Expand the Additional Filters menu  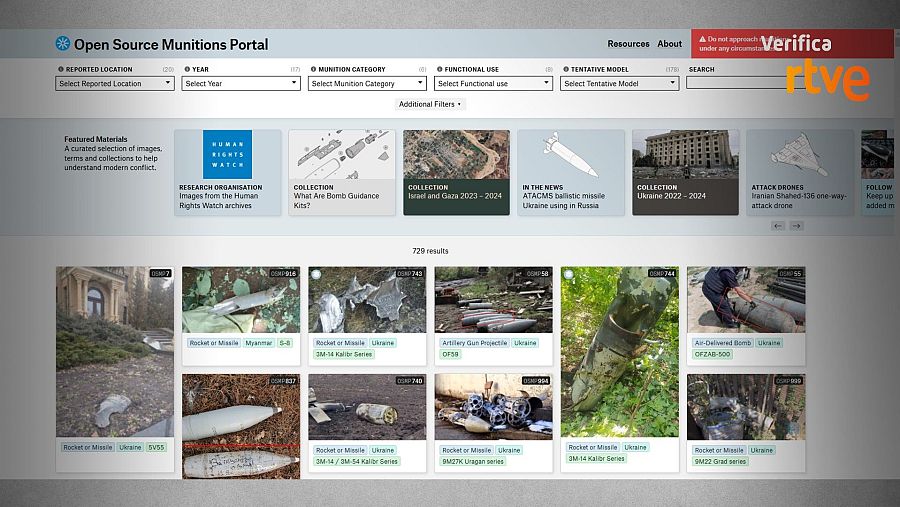pos(430,104)
